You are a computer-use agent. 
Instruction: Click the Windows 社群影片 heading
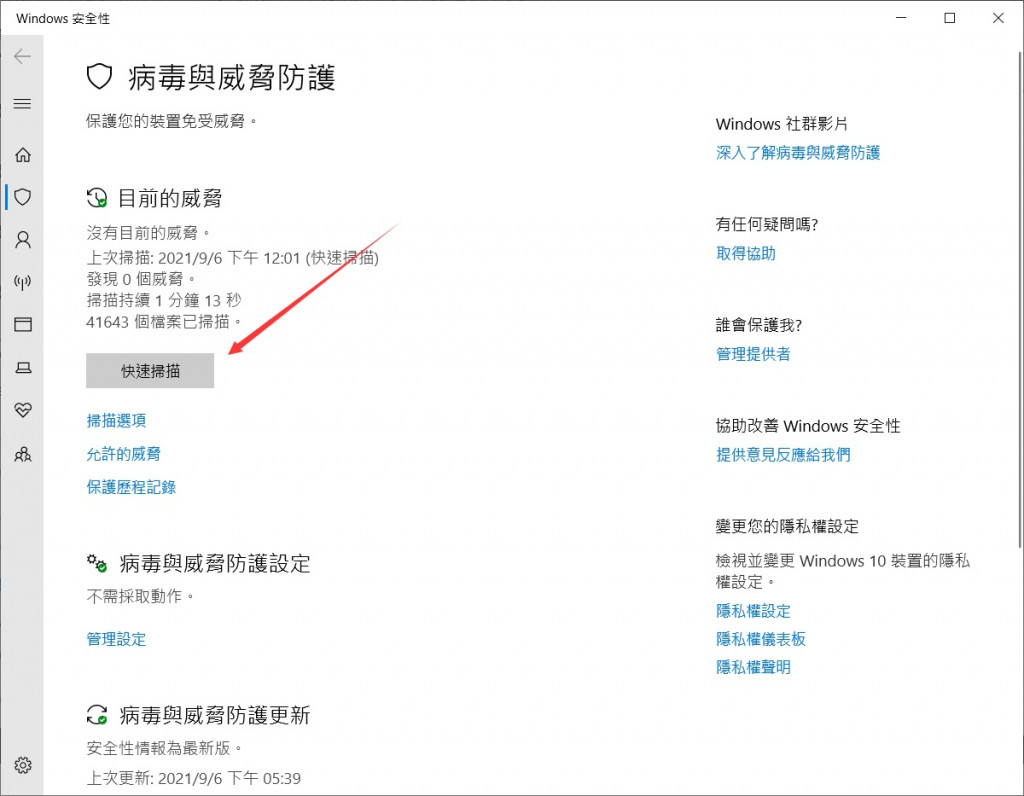782,123
